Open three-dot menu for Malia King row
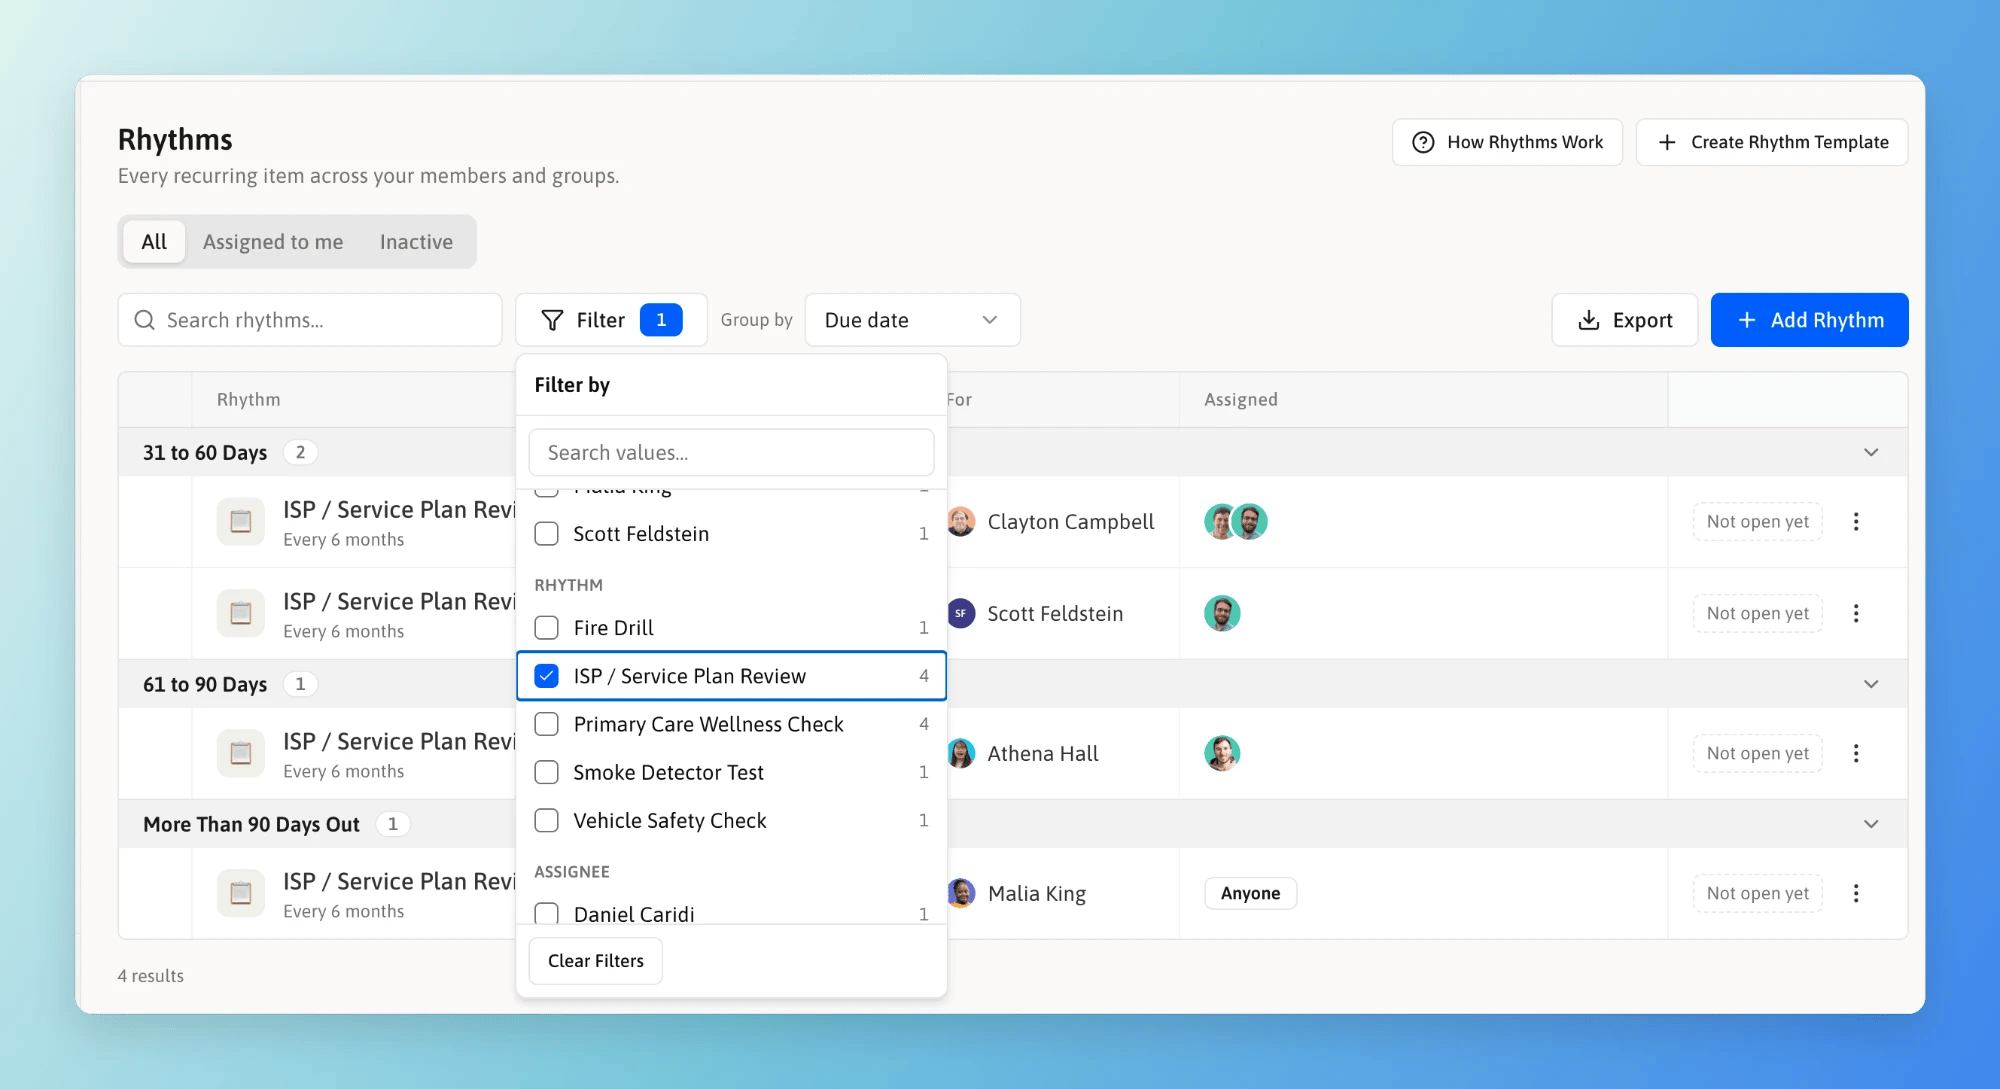2000x1089 pixels. [x=1856, y=894]
